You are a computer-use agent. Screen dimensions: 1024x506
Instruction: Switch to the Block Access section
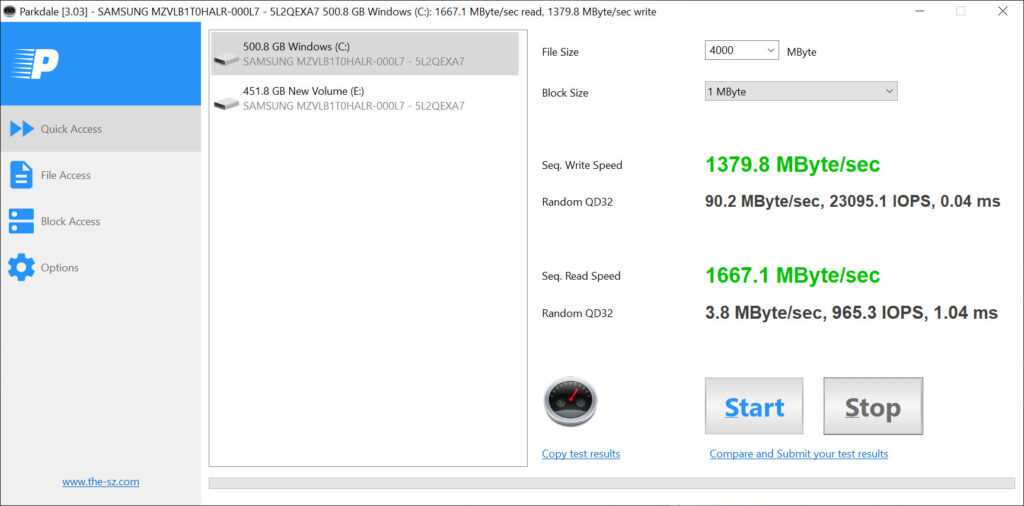(101, 221)
